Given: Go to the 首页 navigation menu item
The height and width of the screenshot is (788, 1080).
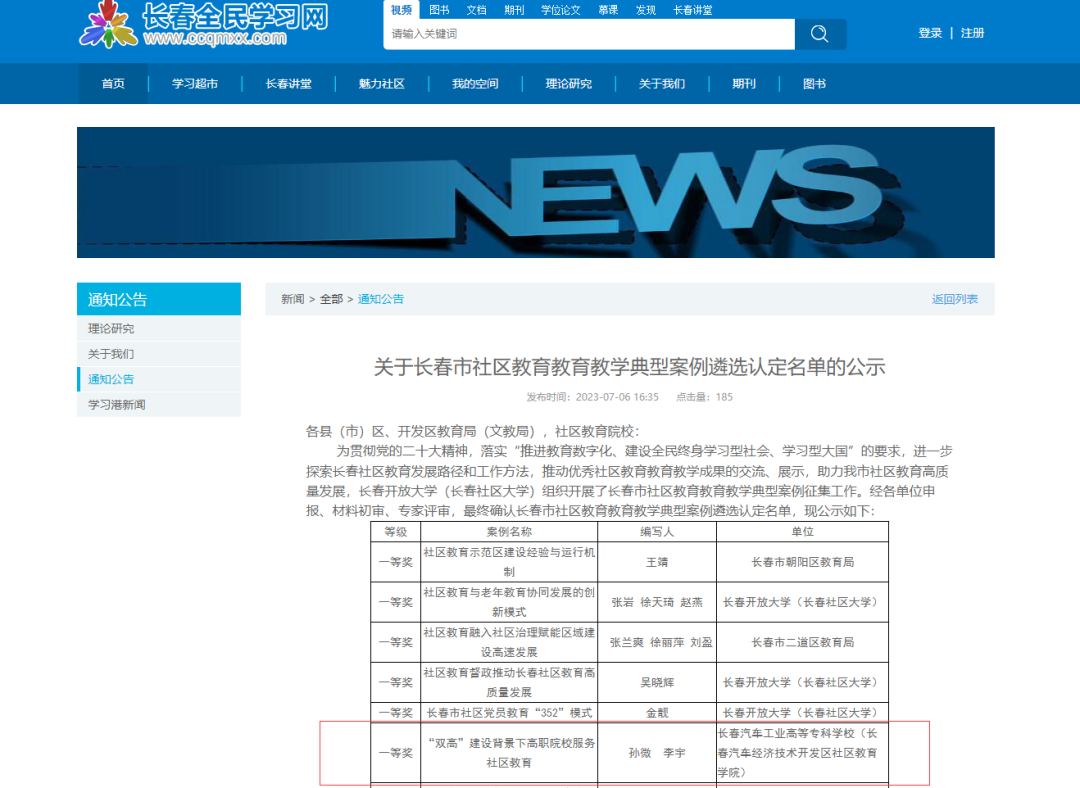Looking at the screenshot, I should coord(112,83).
